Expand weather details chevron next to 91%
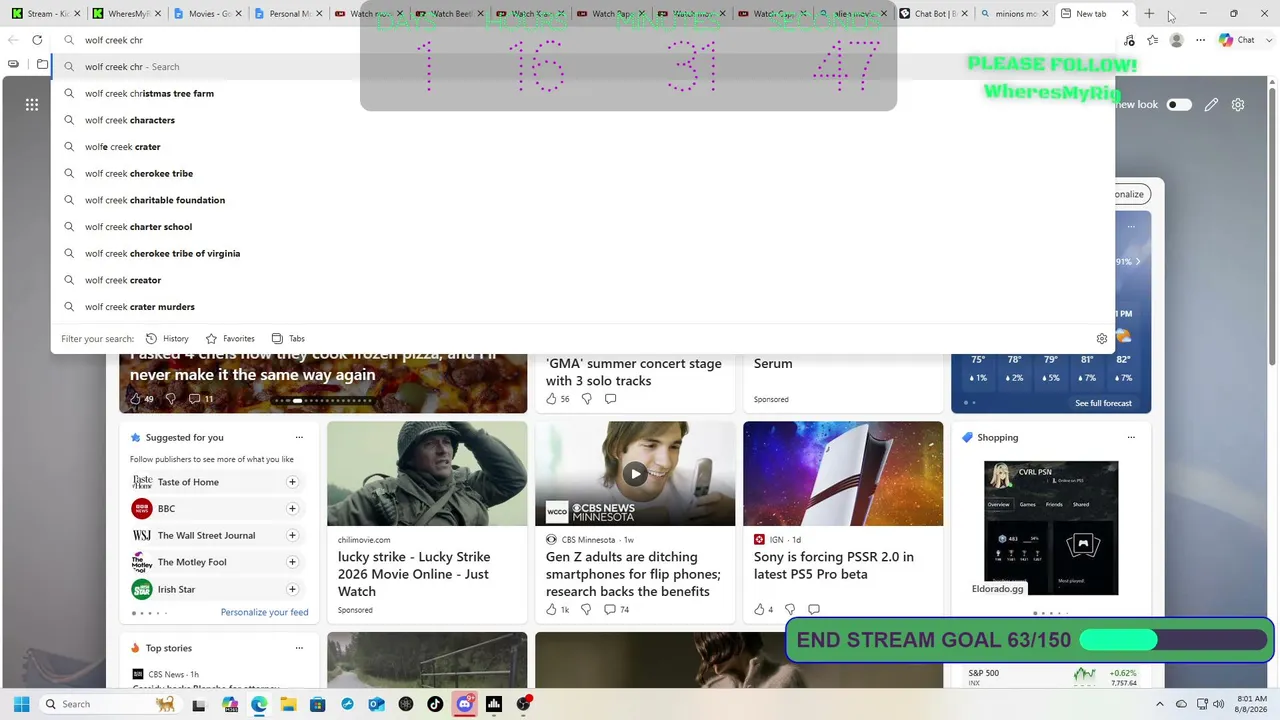1280x720 pixels. (x=1137, y=261)
